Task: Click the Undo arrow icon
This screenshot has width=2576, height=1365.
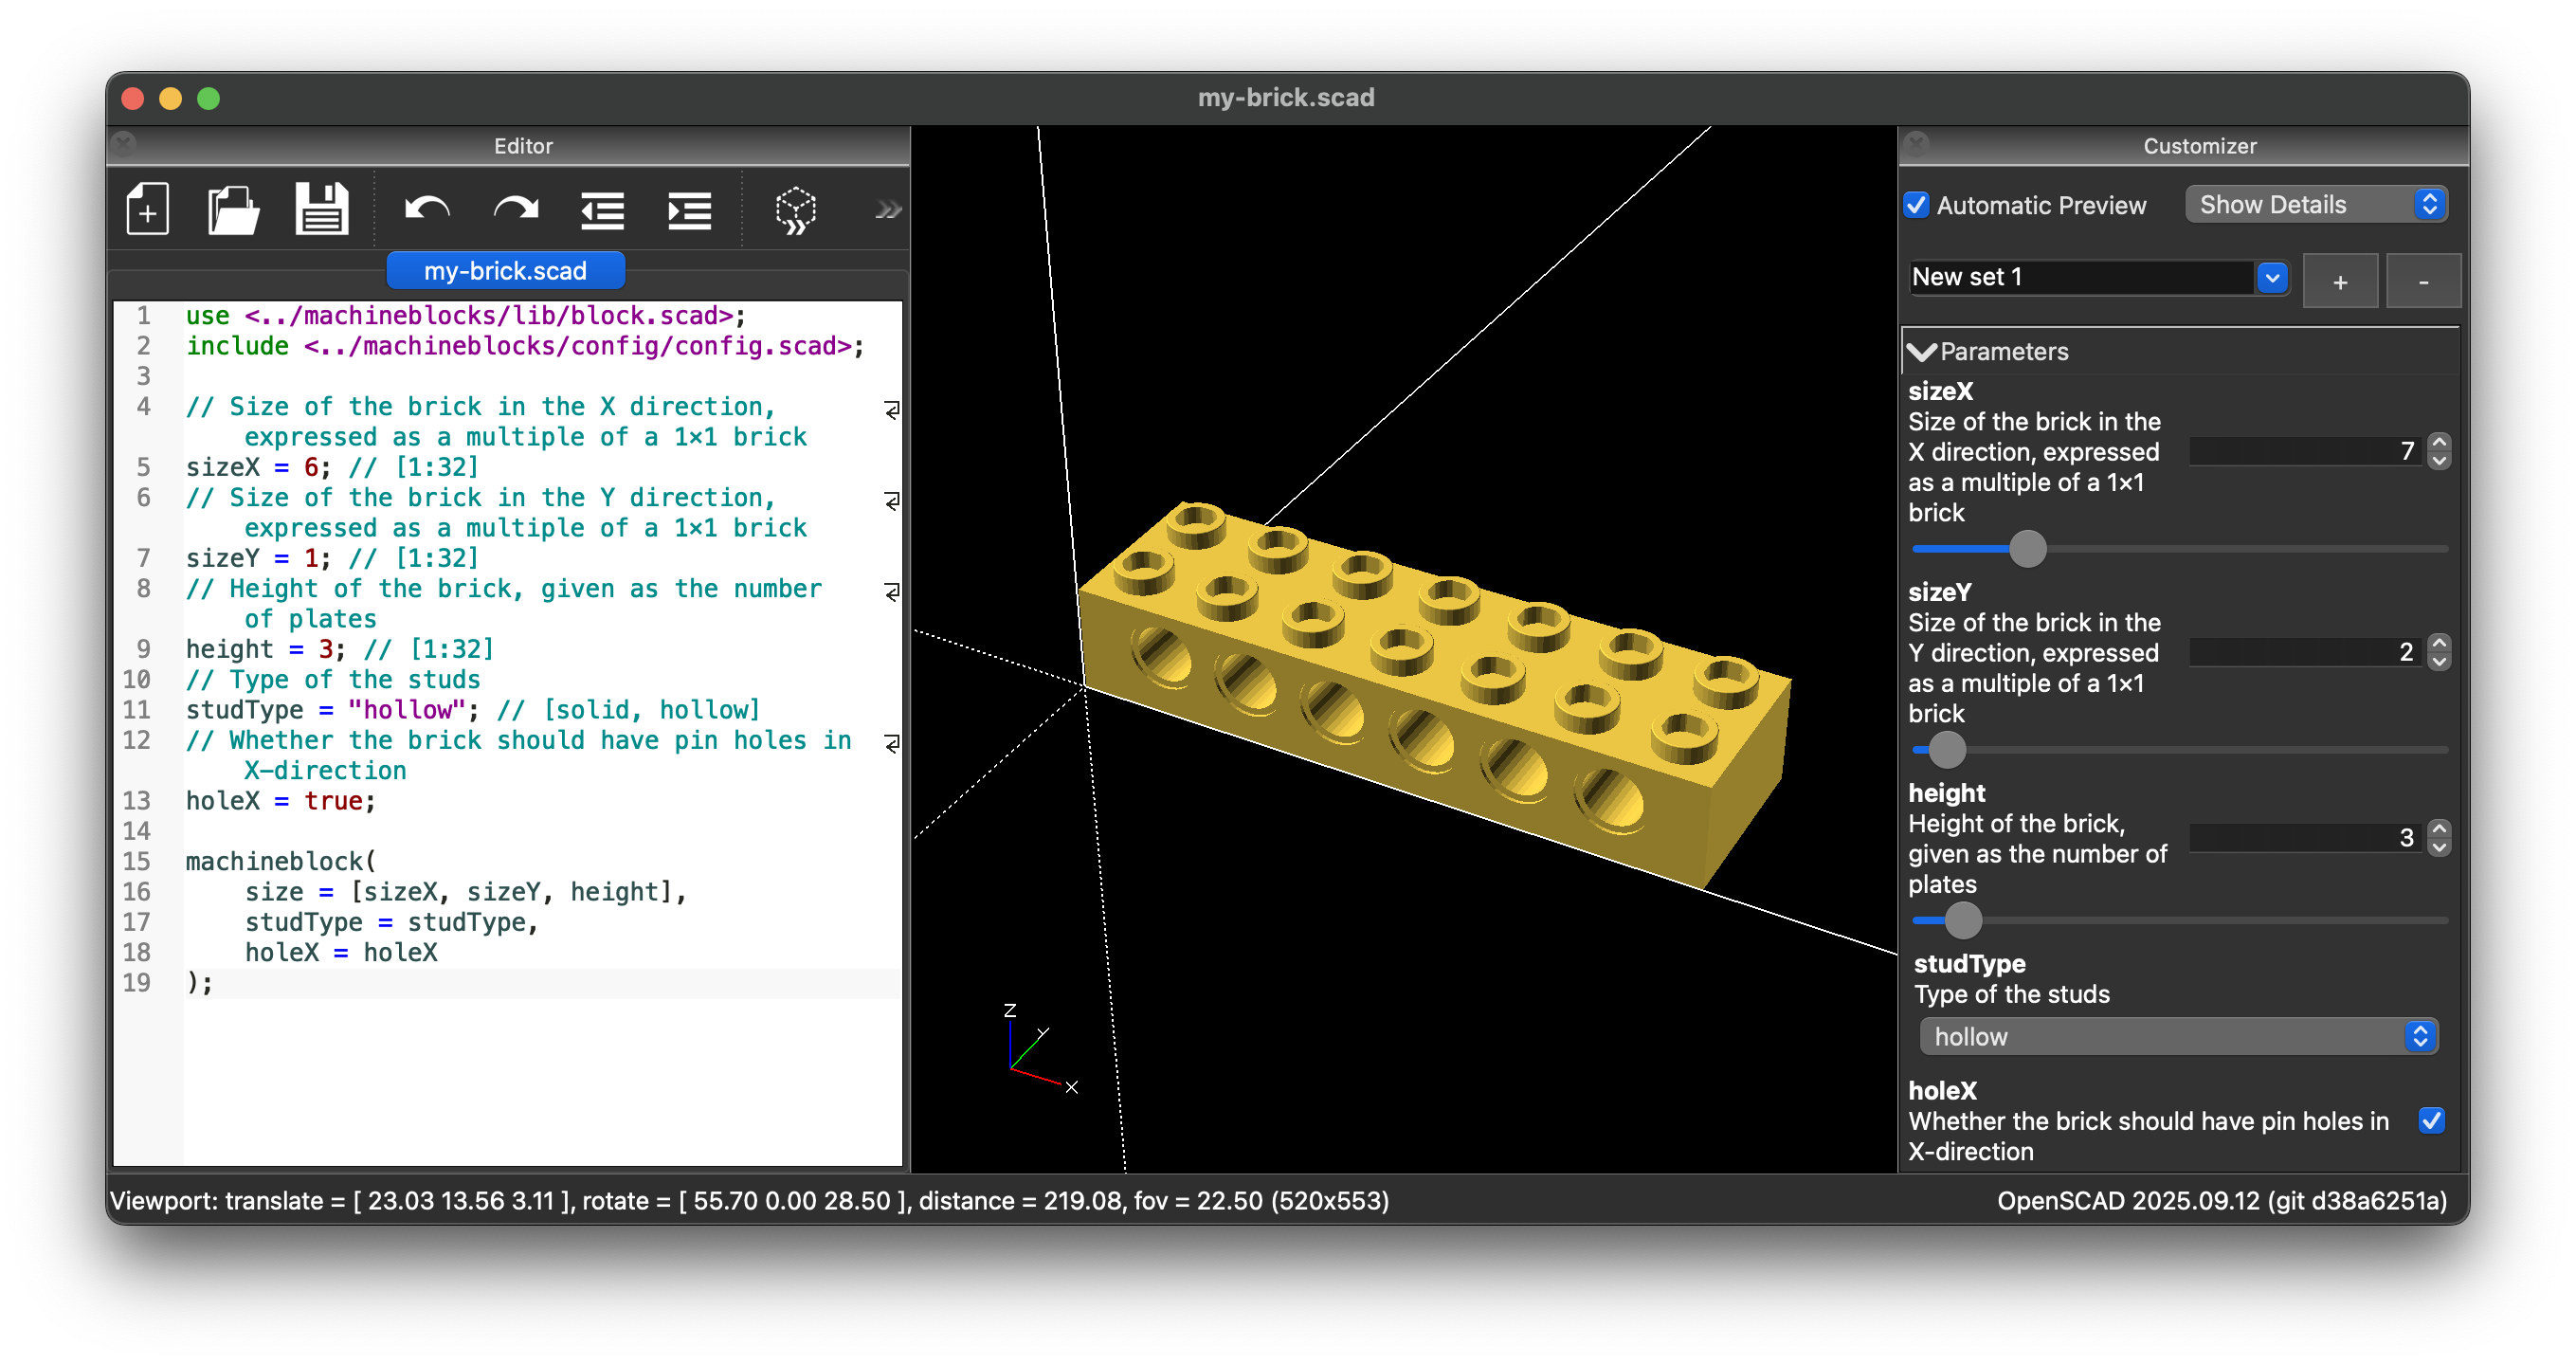Action: [427, 209]
